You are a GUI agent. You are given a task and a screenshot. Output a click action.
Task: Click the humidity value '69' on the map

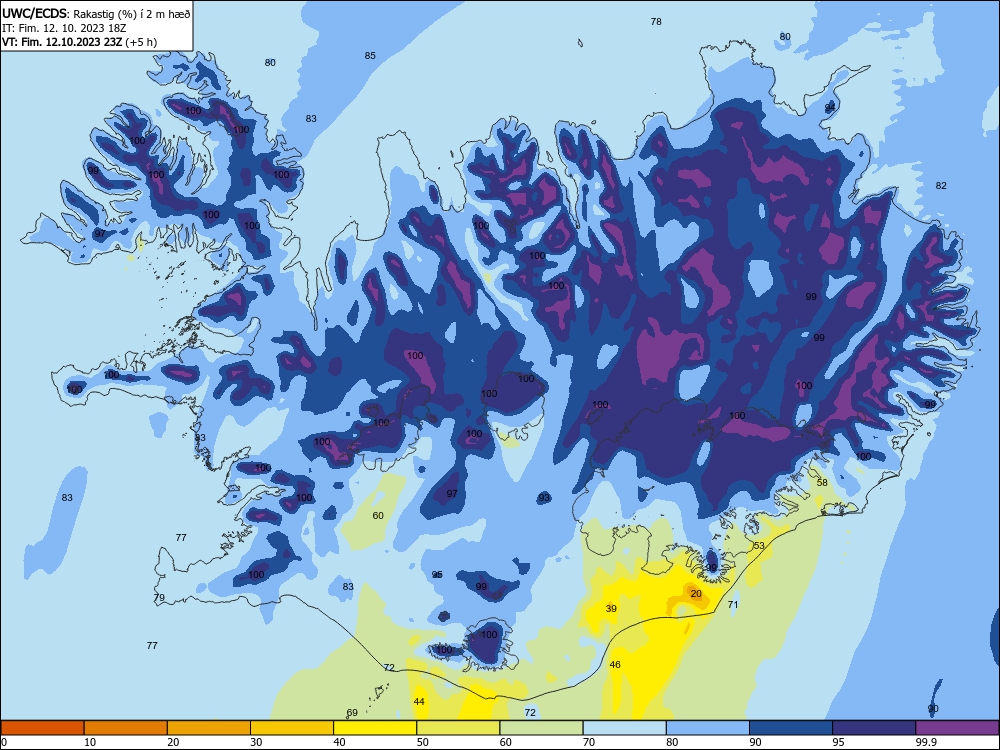(x=352, y=713)
